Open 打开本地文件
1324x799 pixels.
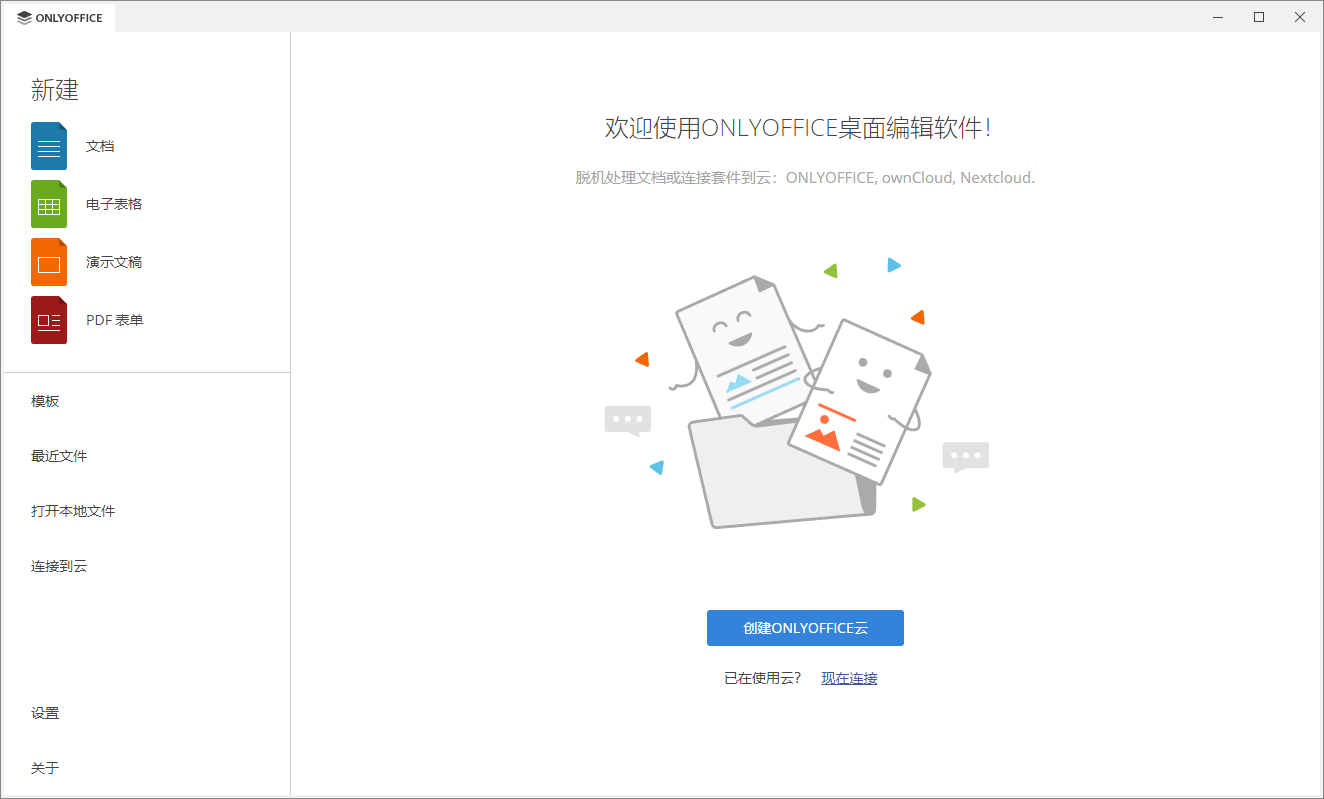[71, 510]
